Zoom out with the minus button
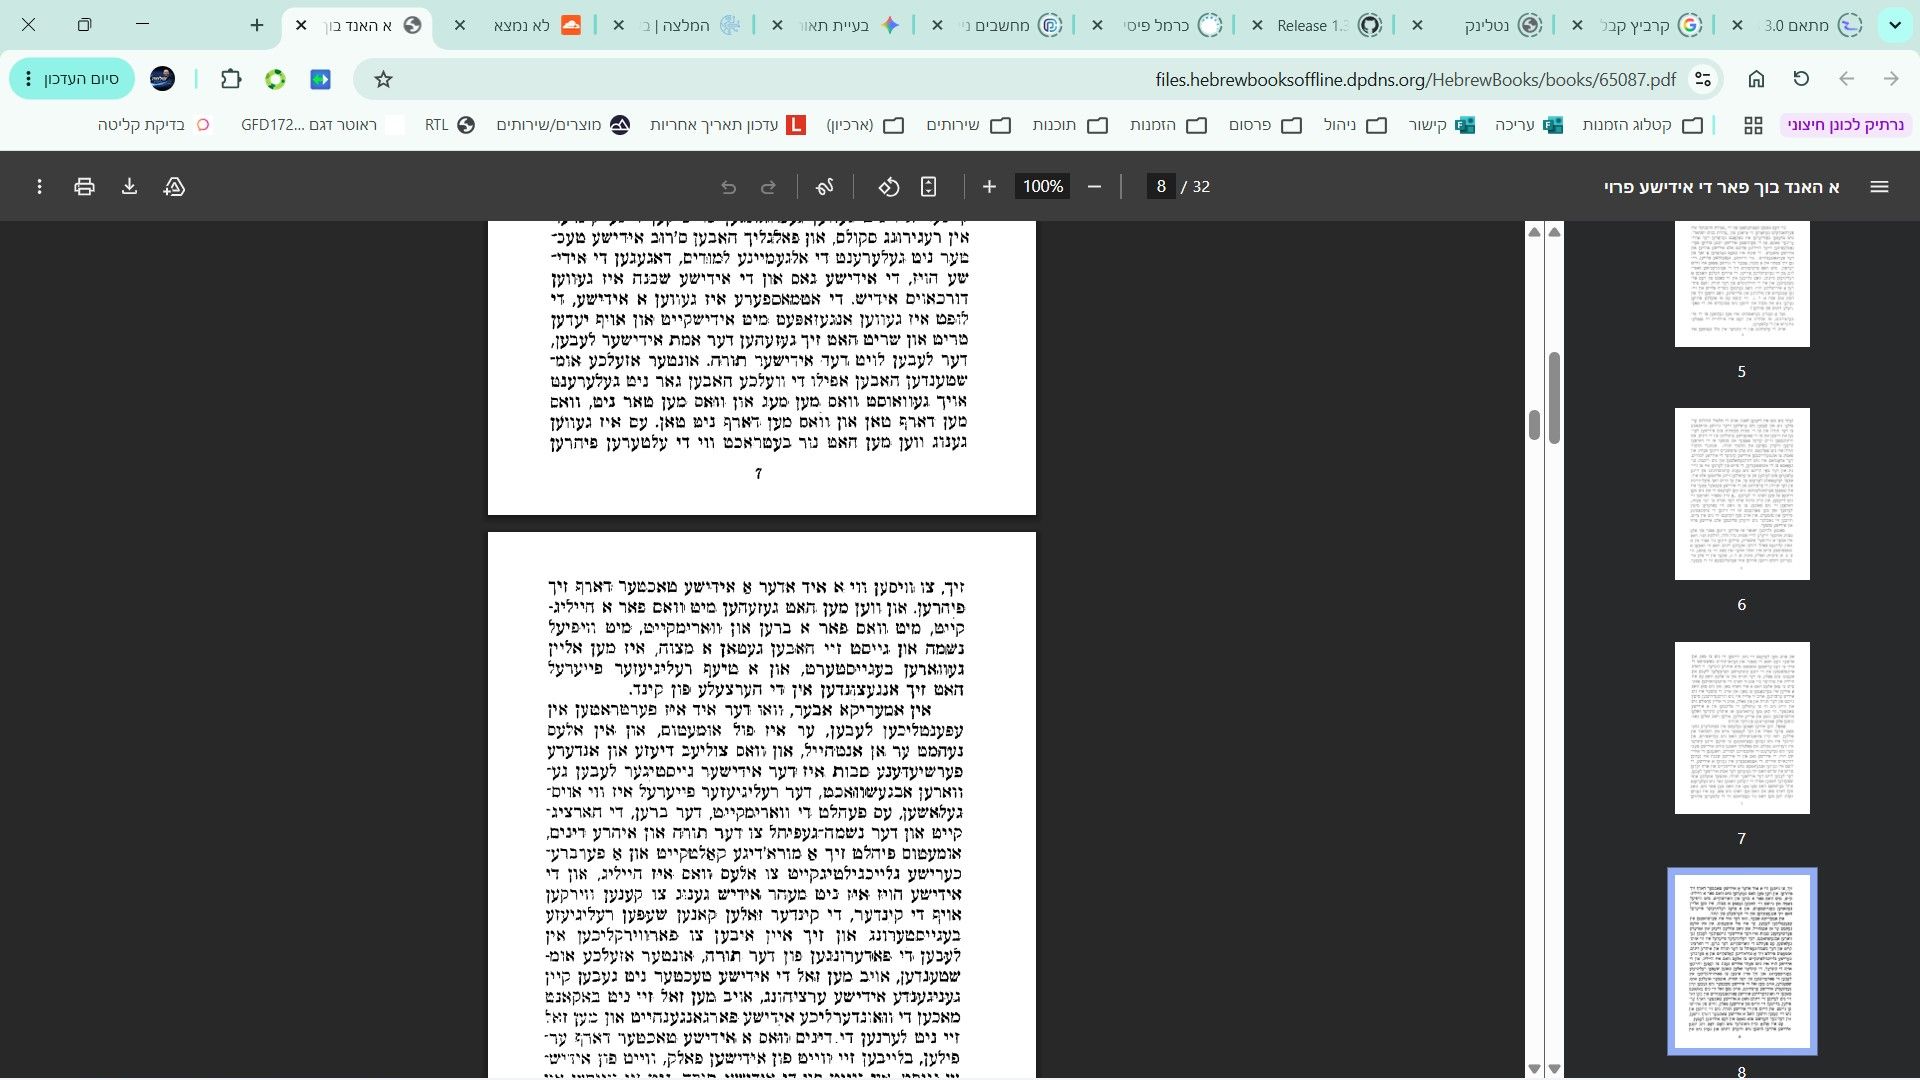Viewport: 1920px width, 1080px height. (1094, 187)
